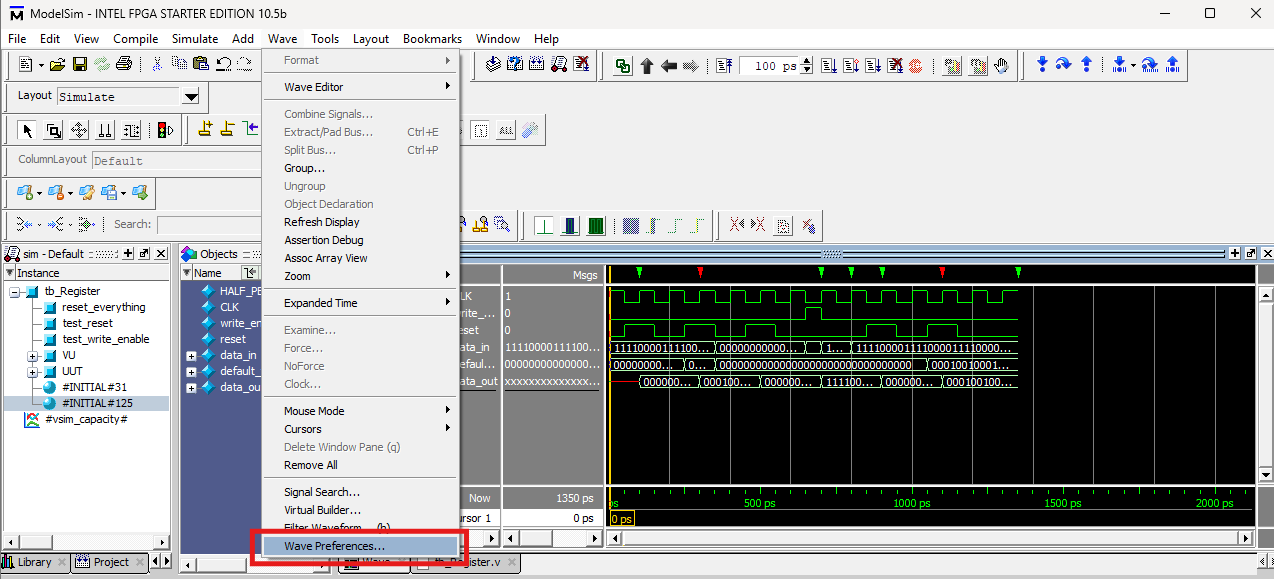The image size is (1274, 579).
Task: Click the black left arrow icon
Action: click(x=669, y=66)
